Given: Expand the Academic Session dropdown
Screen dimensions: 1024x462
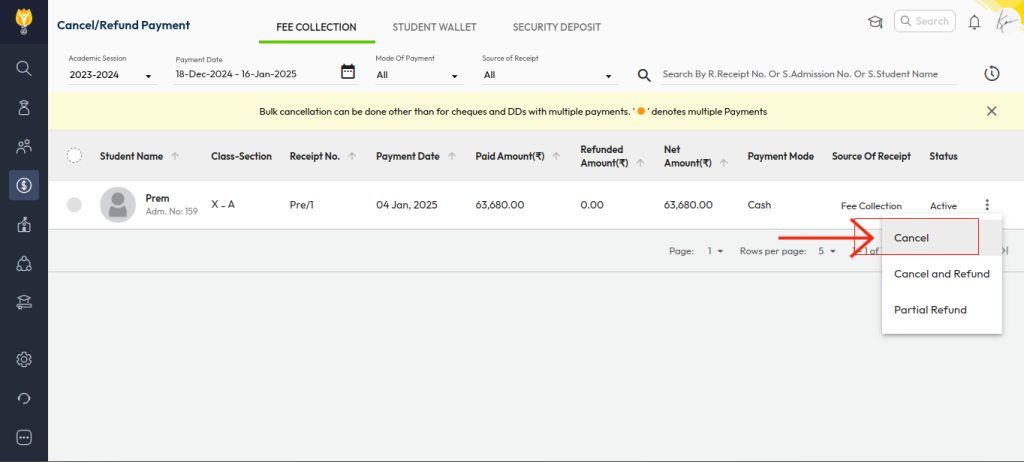Looking at the screenshot, I should pos(112,75).
